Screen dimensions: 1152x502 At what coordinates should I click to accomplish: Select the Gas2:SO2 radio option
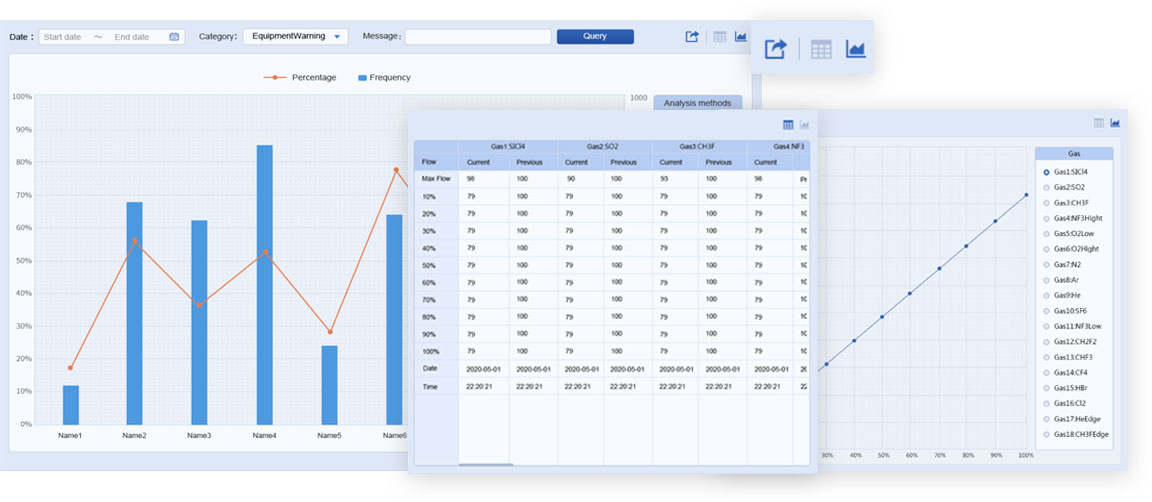pyautogui.click(x=1046, y=187)
